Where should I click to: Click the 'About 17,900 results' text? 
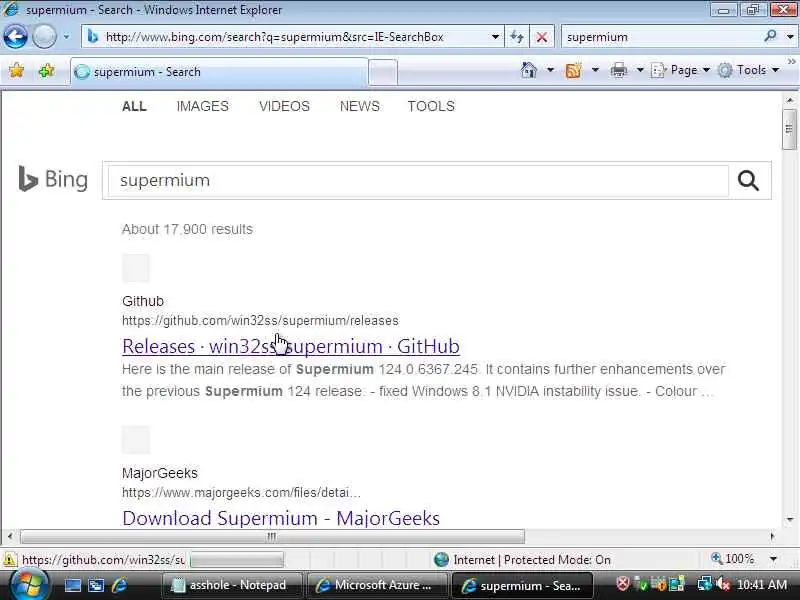click(187, 229)
